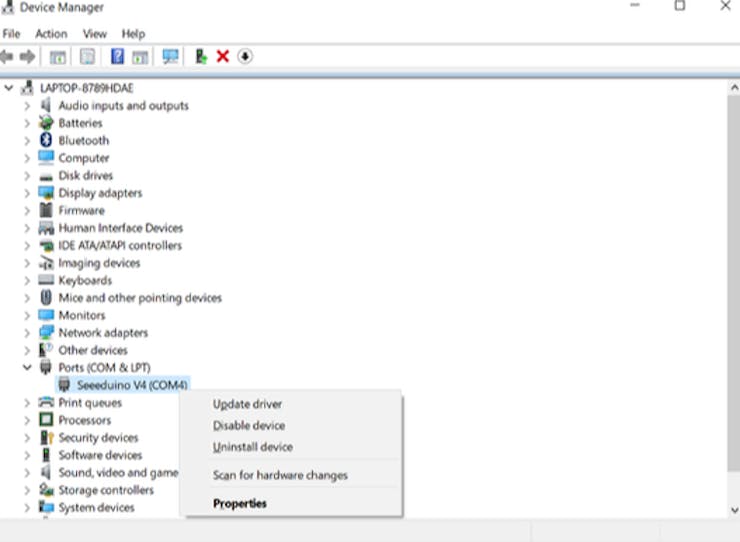Open the Help menu
Viewport: 740px width, 542px height.
(133, 34)
